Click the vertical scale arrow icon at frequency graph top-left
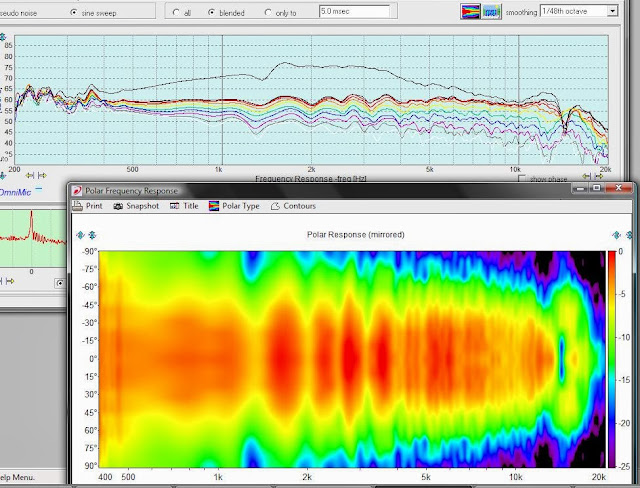The image size is (640, 488). point(2,37)
